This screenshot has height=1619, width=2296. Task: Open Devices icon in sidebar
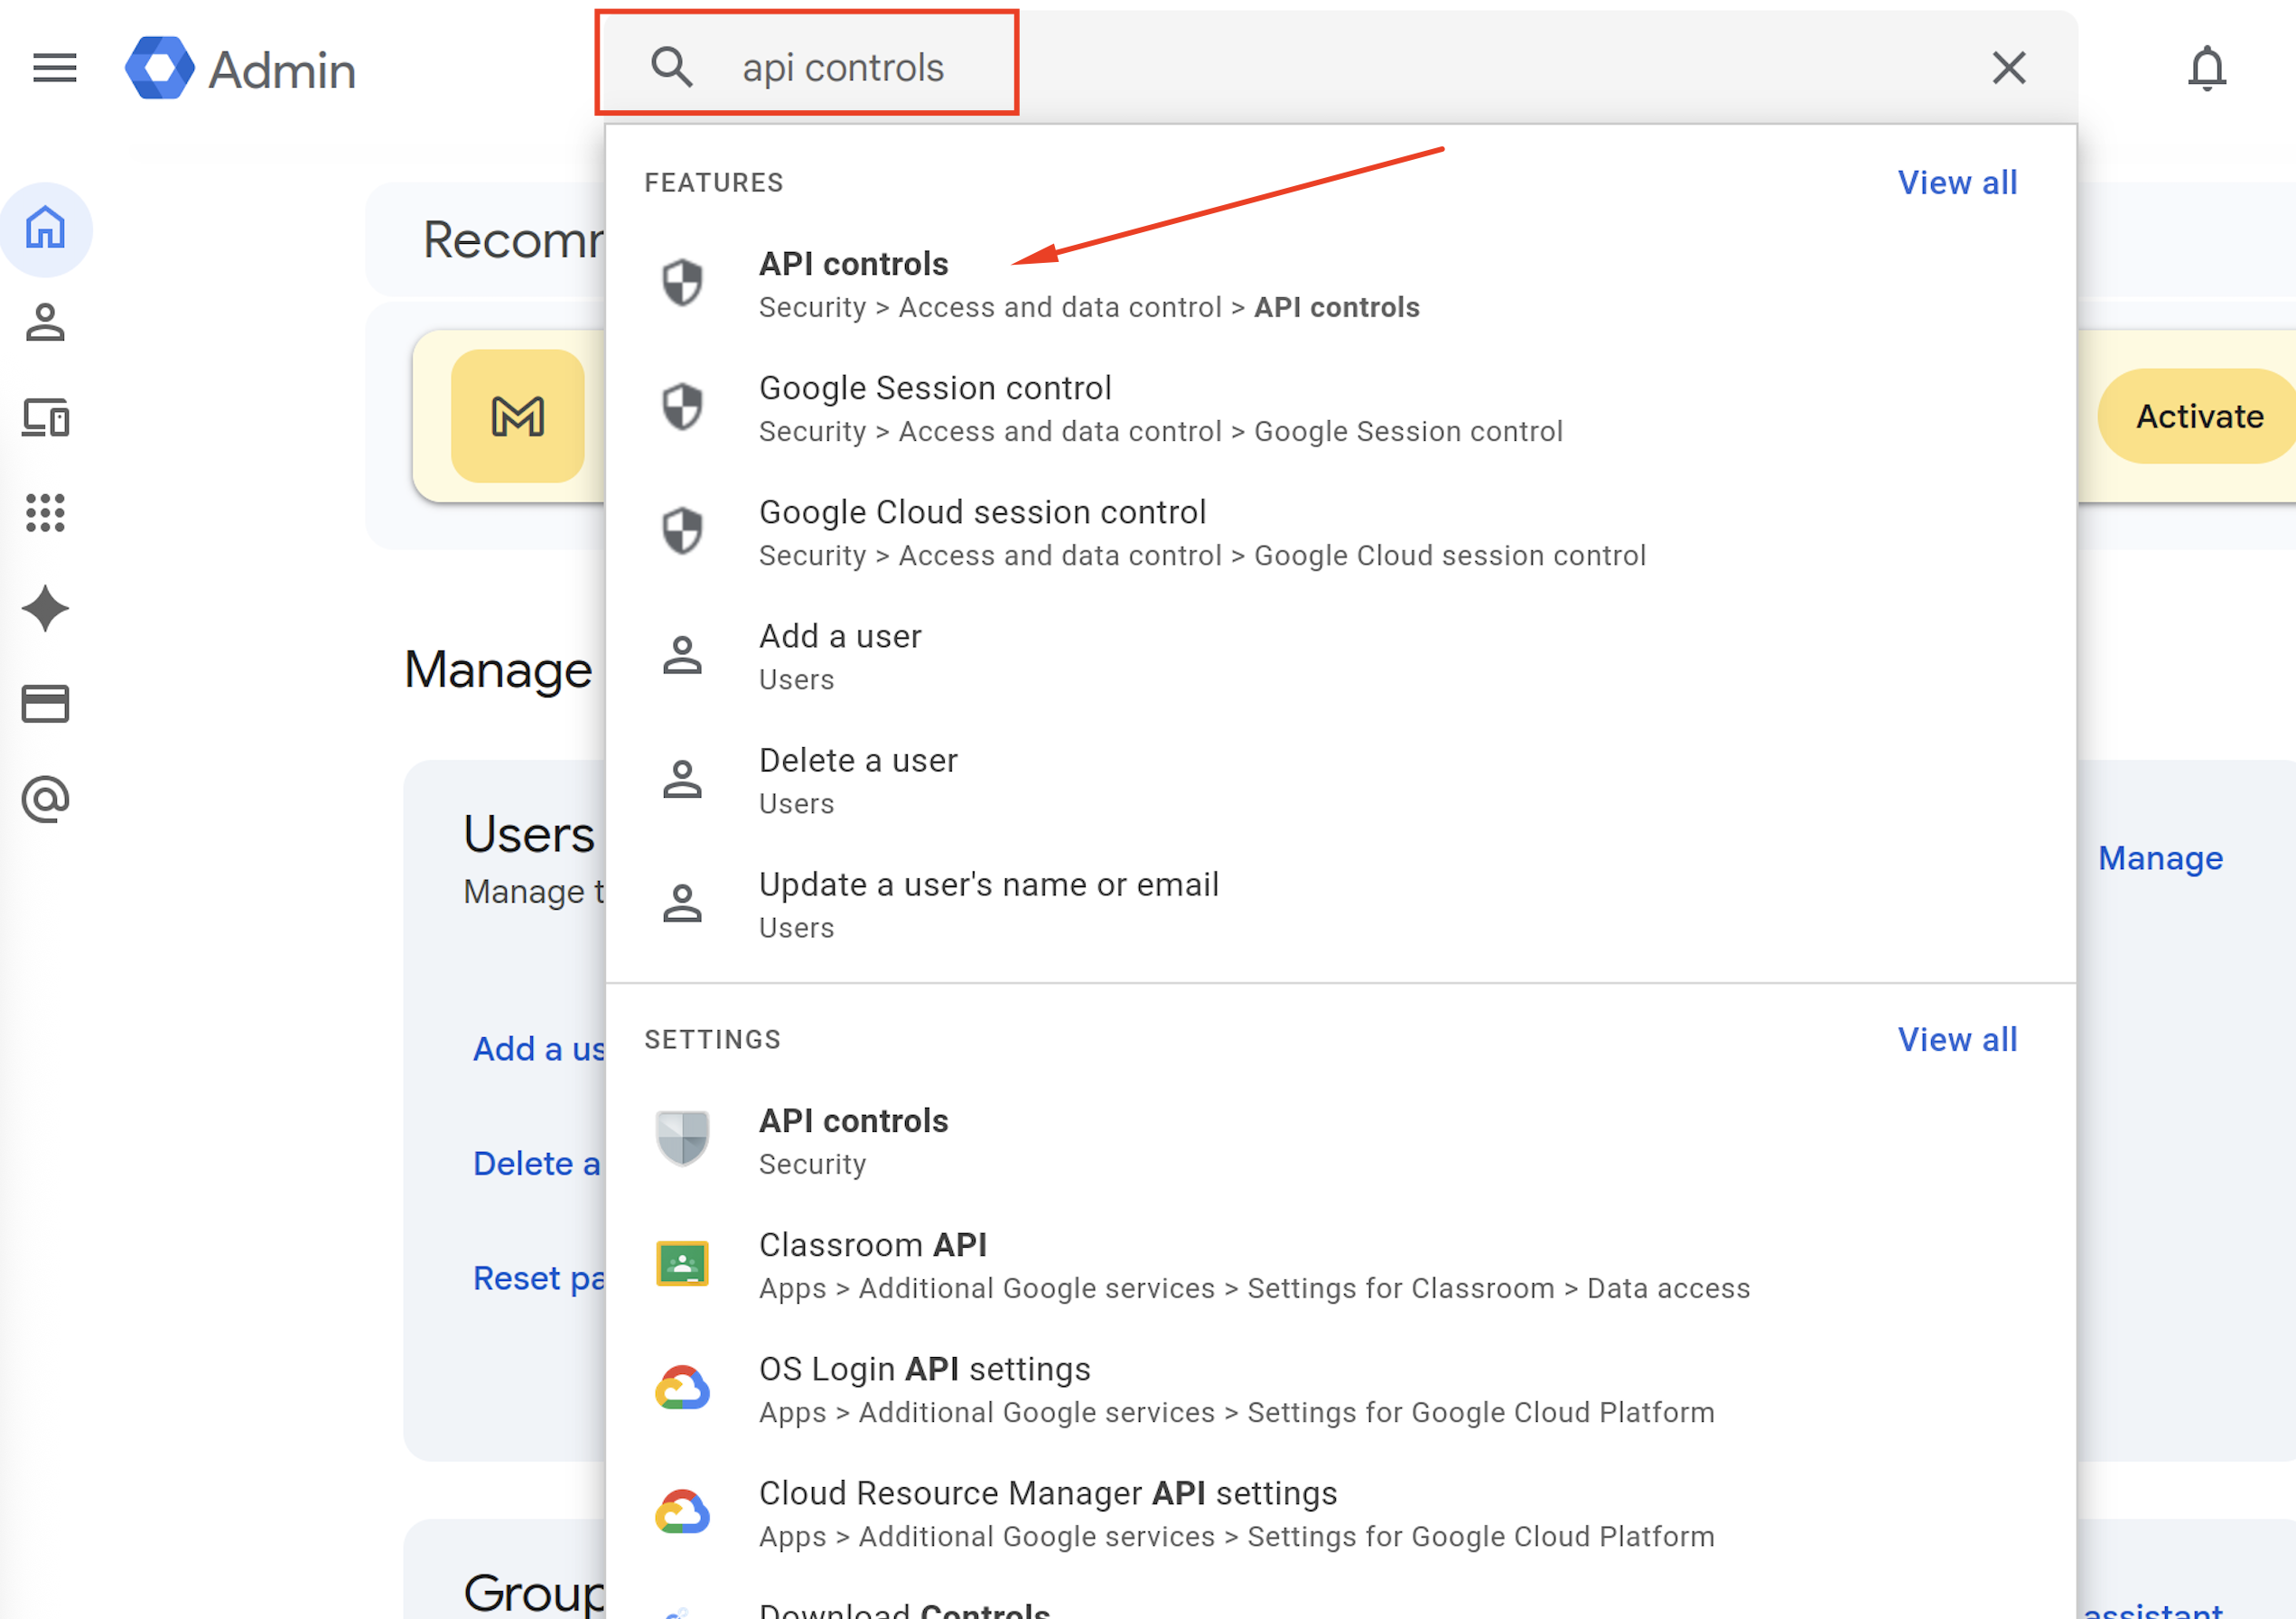coord(46,417)
